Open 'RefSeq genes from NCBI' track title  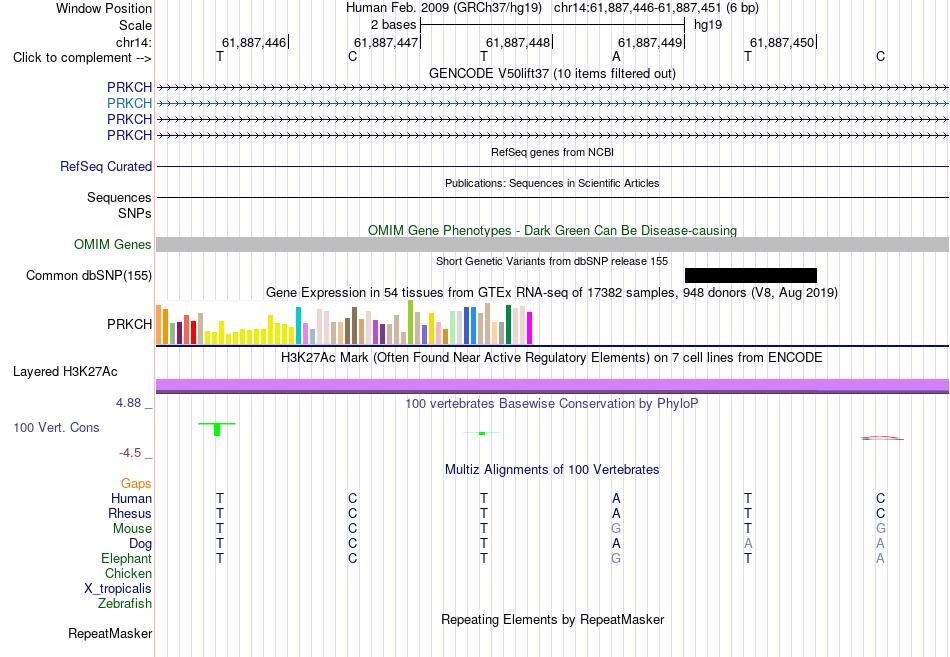[x=552, y=152]
